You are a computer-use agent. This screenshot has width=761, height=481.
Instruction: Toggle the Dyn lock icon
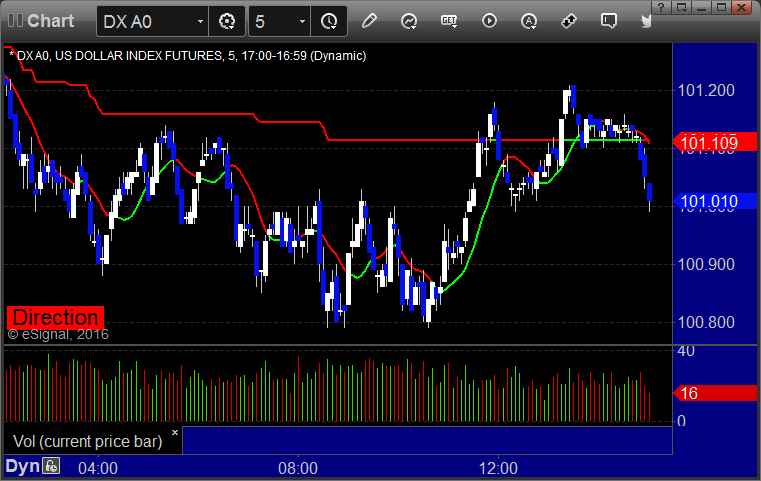click(x=51, y=466)
